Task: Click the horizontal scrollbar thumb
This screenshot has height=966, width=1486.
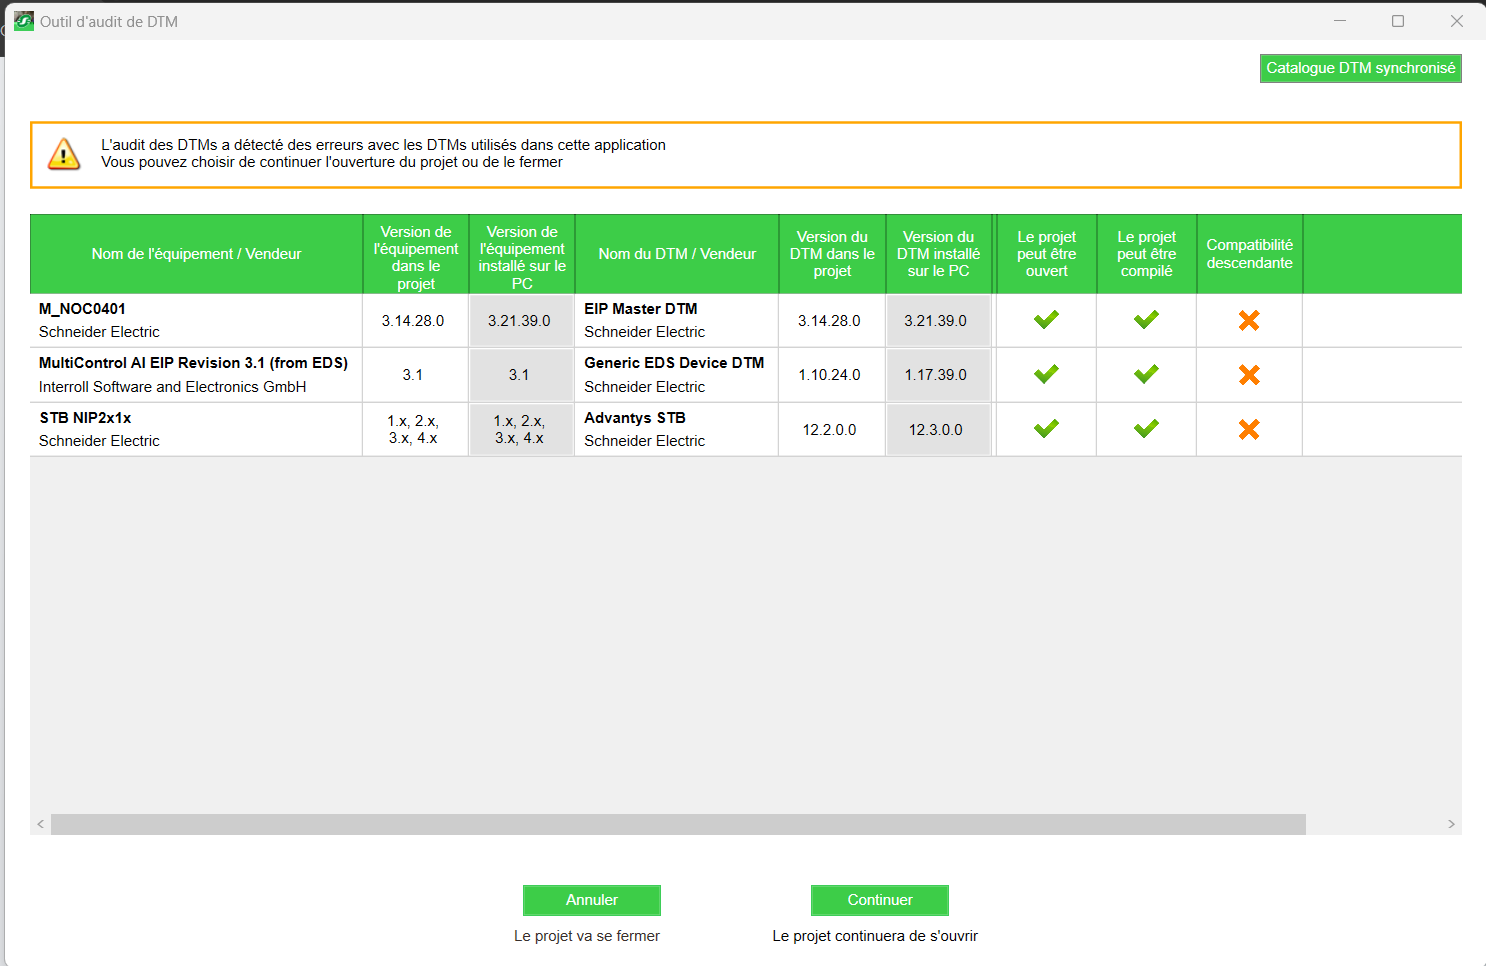Action: coord(678,824)
